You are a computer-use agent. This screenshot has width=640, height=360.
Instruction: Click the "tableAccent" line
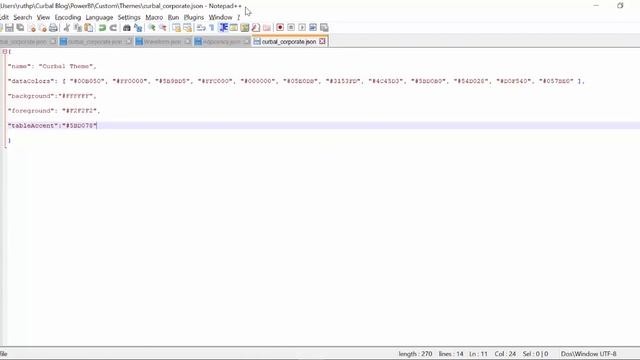[x=52, y=126]
